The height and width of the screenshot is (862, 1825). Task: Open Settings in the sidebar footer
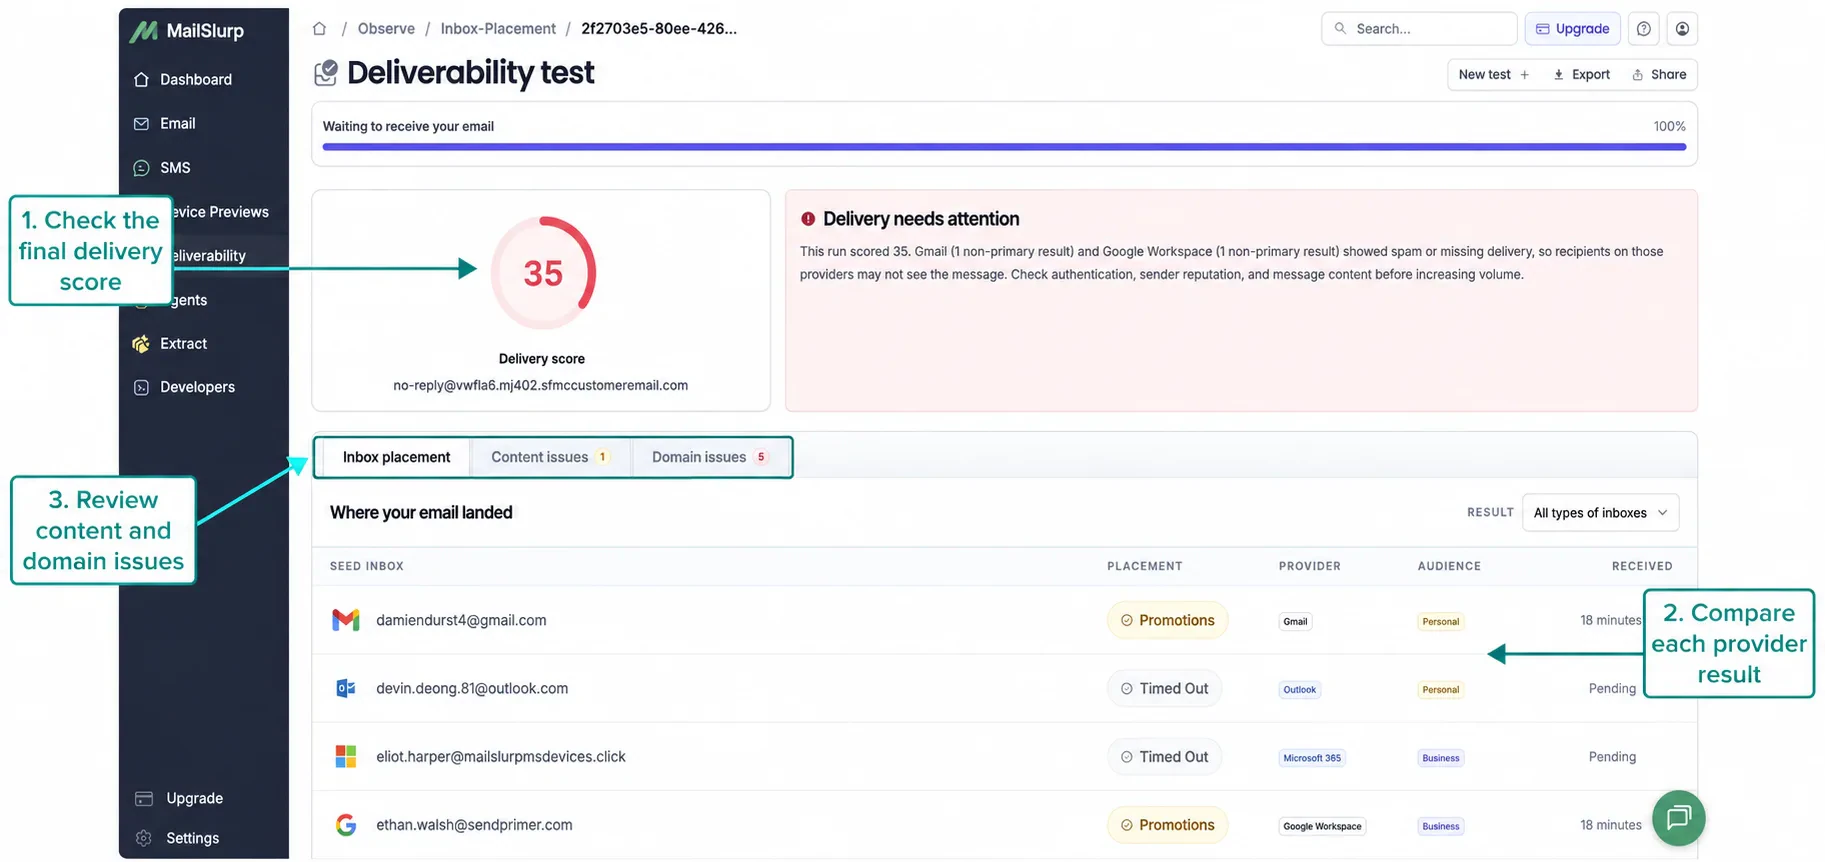coord(192,839)
